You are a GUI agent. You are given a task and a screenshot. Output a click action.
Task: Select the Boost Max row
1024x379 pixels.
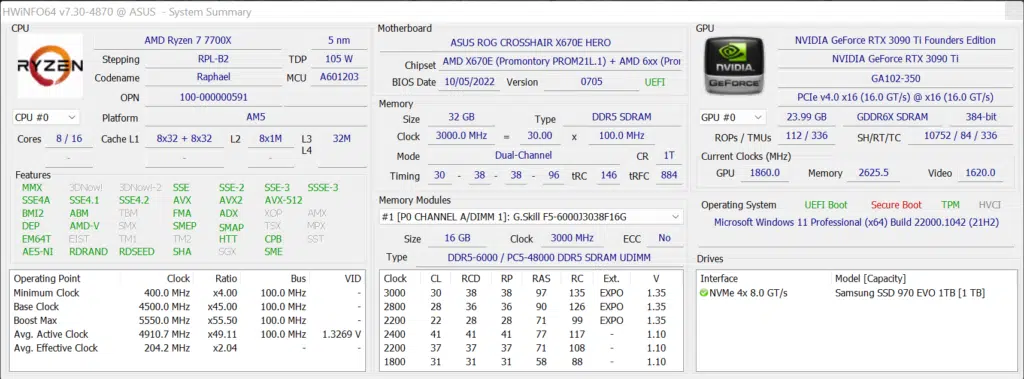187,320
